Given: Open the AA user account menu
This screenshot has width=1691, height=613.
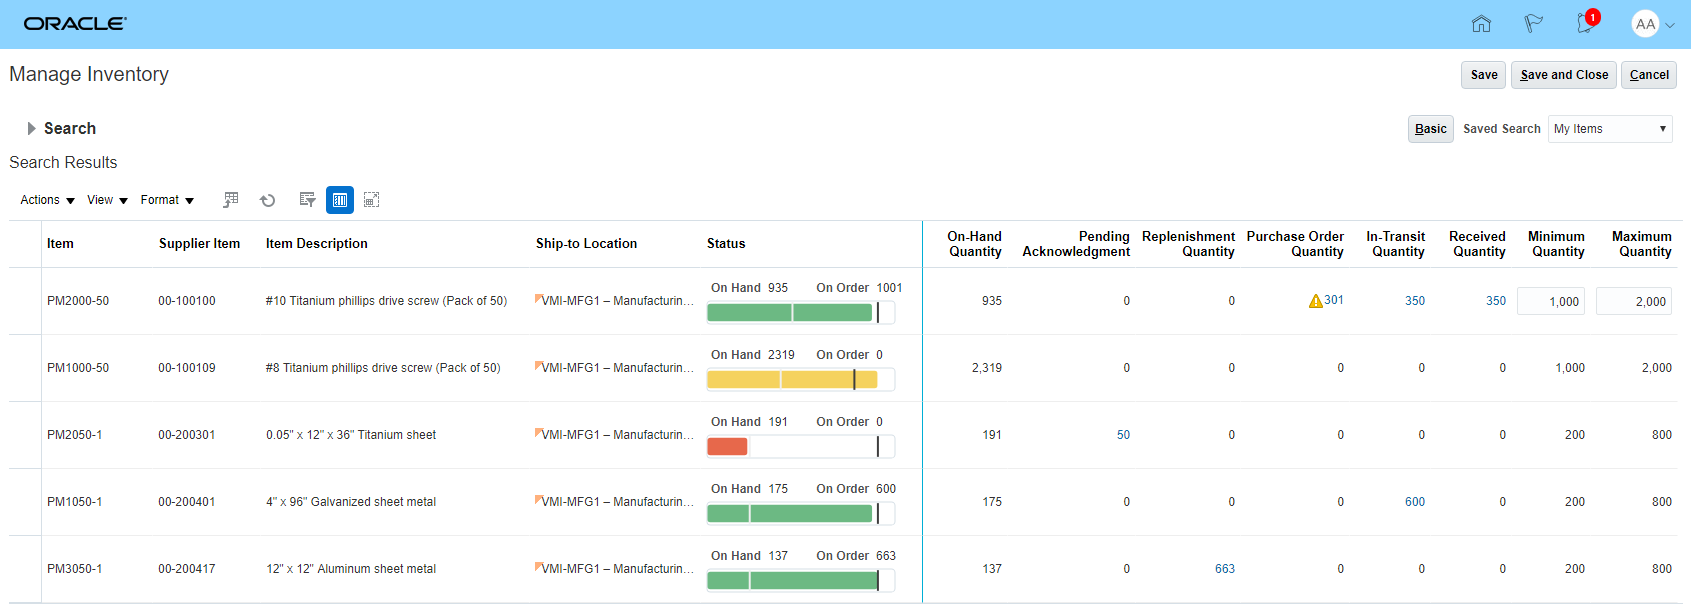Looking at the screenshot, I should tap(1652, 24).
